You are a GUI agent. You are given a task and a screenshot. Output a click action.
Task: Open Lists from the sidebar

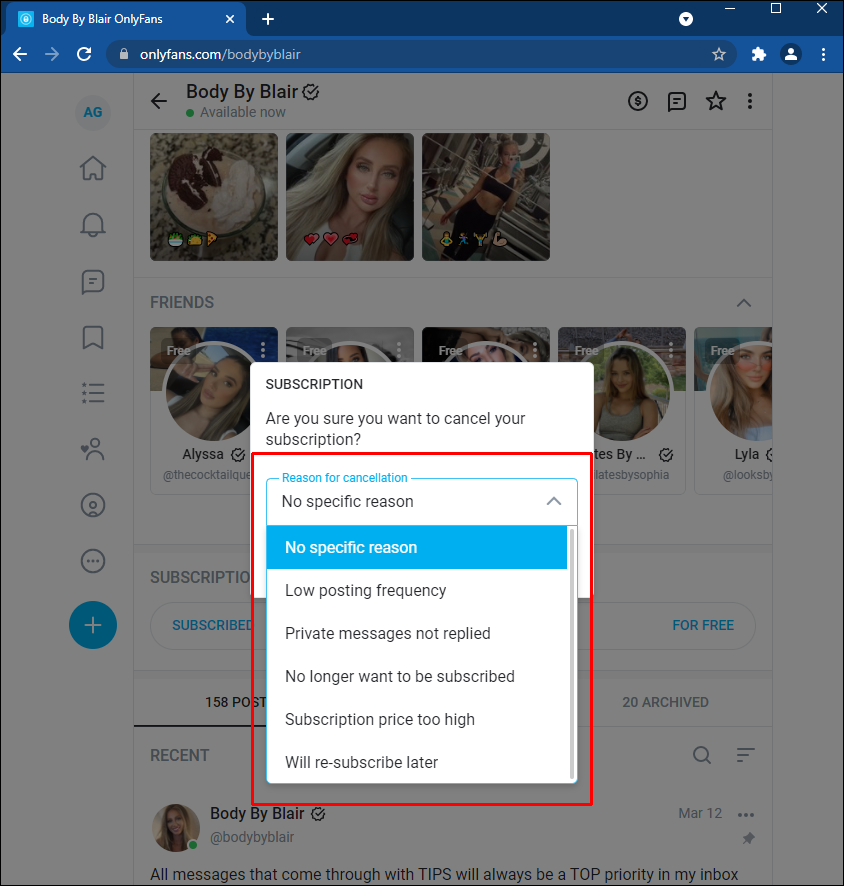[x=93, y=393]
